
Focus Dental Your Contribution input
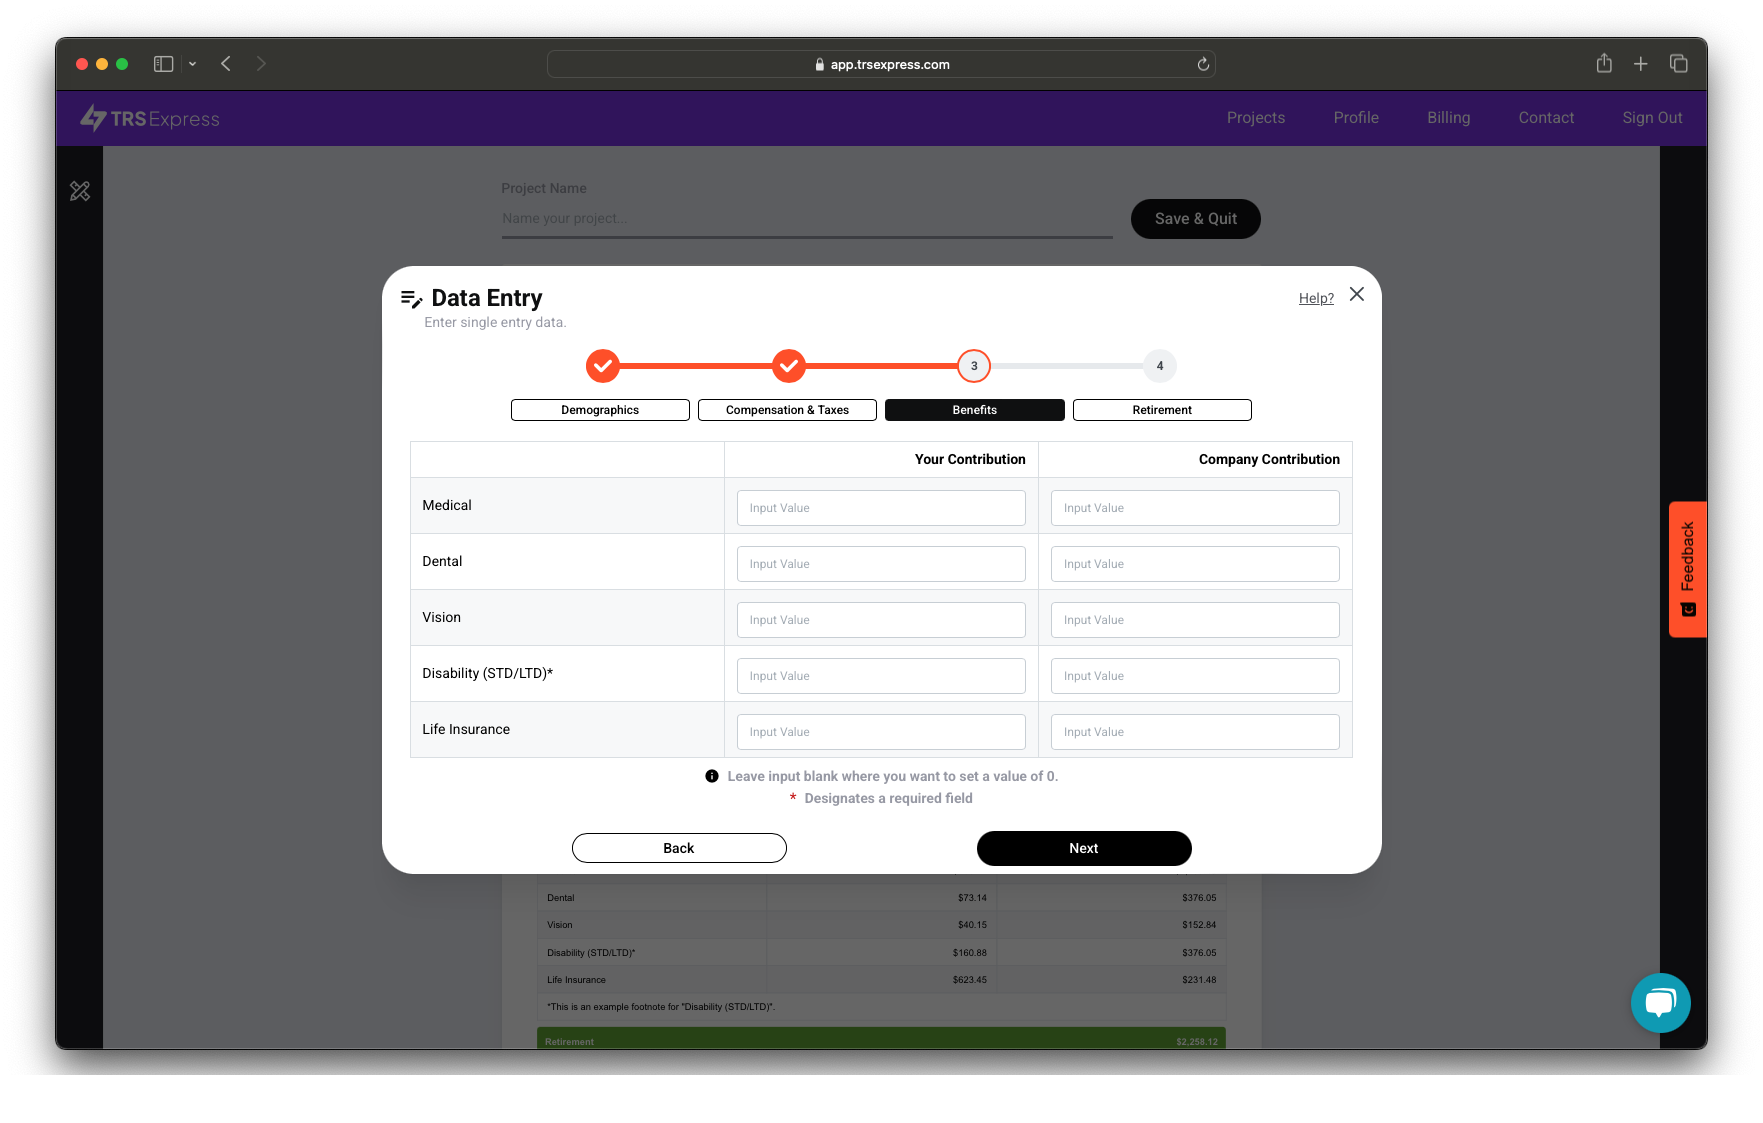881,564
